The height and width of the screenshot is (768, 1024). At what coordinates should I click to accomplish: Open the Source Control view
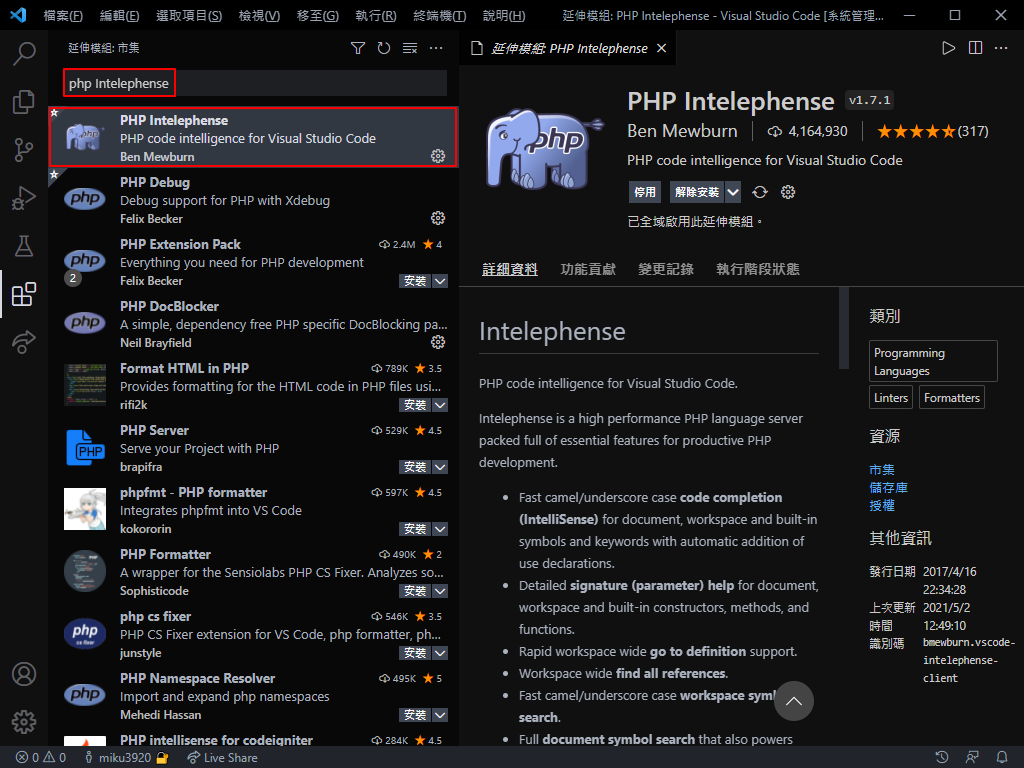(24, 150)
